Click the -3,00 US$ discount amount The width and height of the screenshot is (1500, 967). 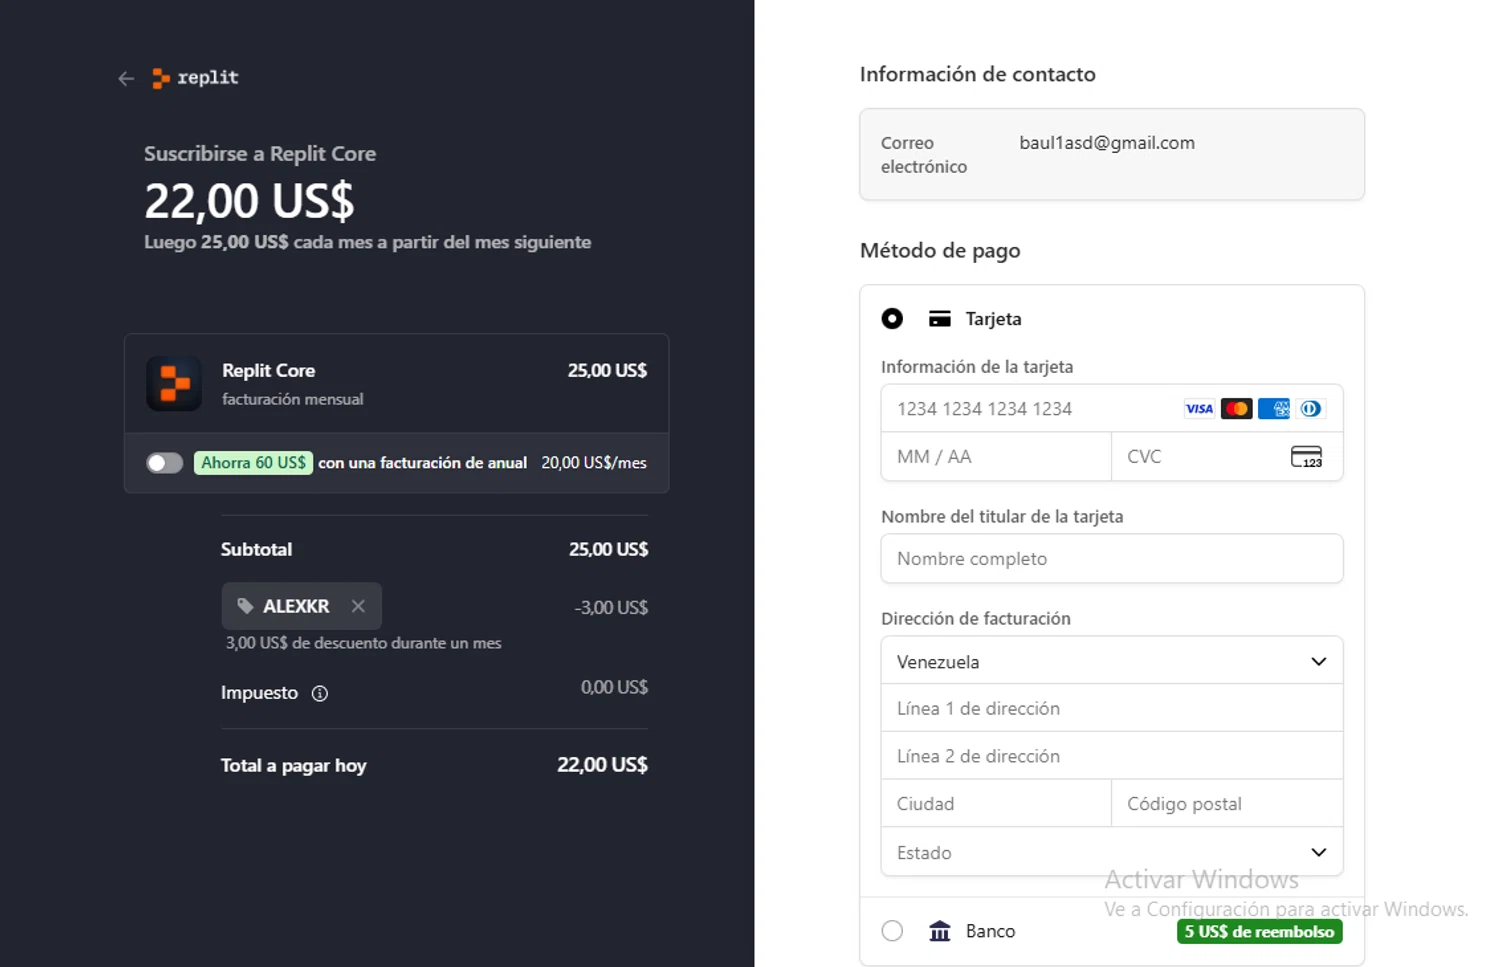coord(611,607)
